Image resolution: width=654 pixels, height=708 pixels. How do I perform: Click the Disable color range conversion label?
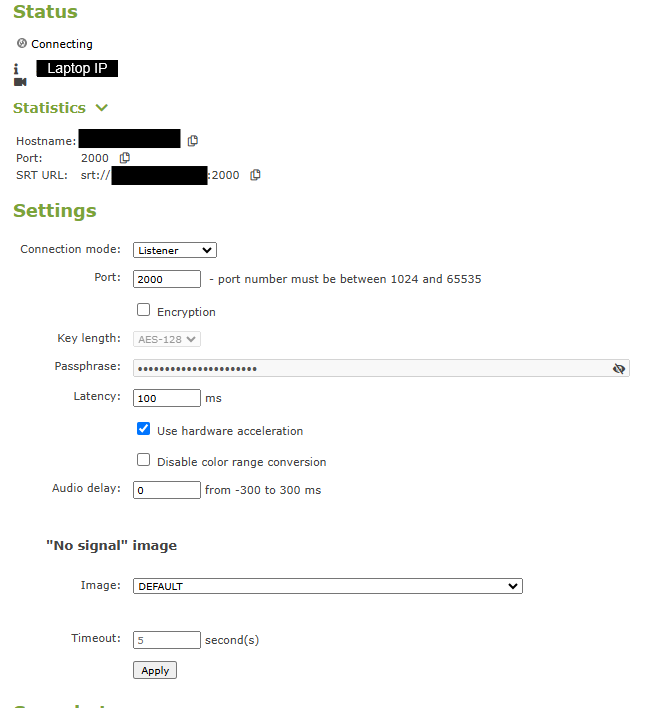(x=242, y=462)
